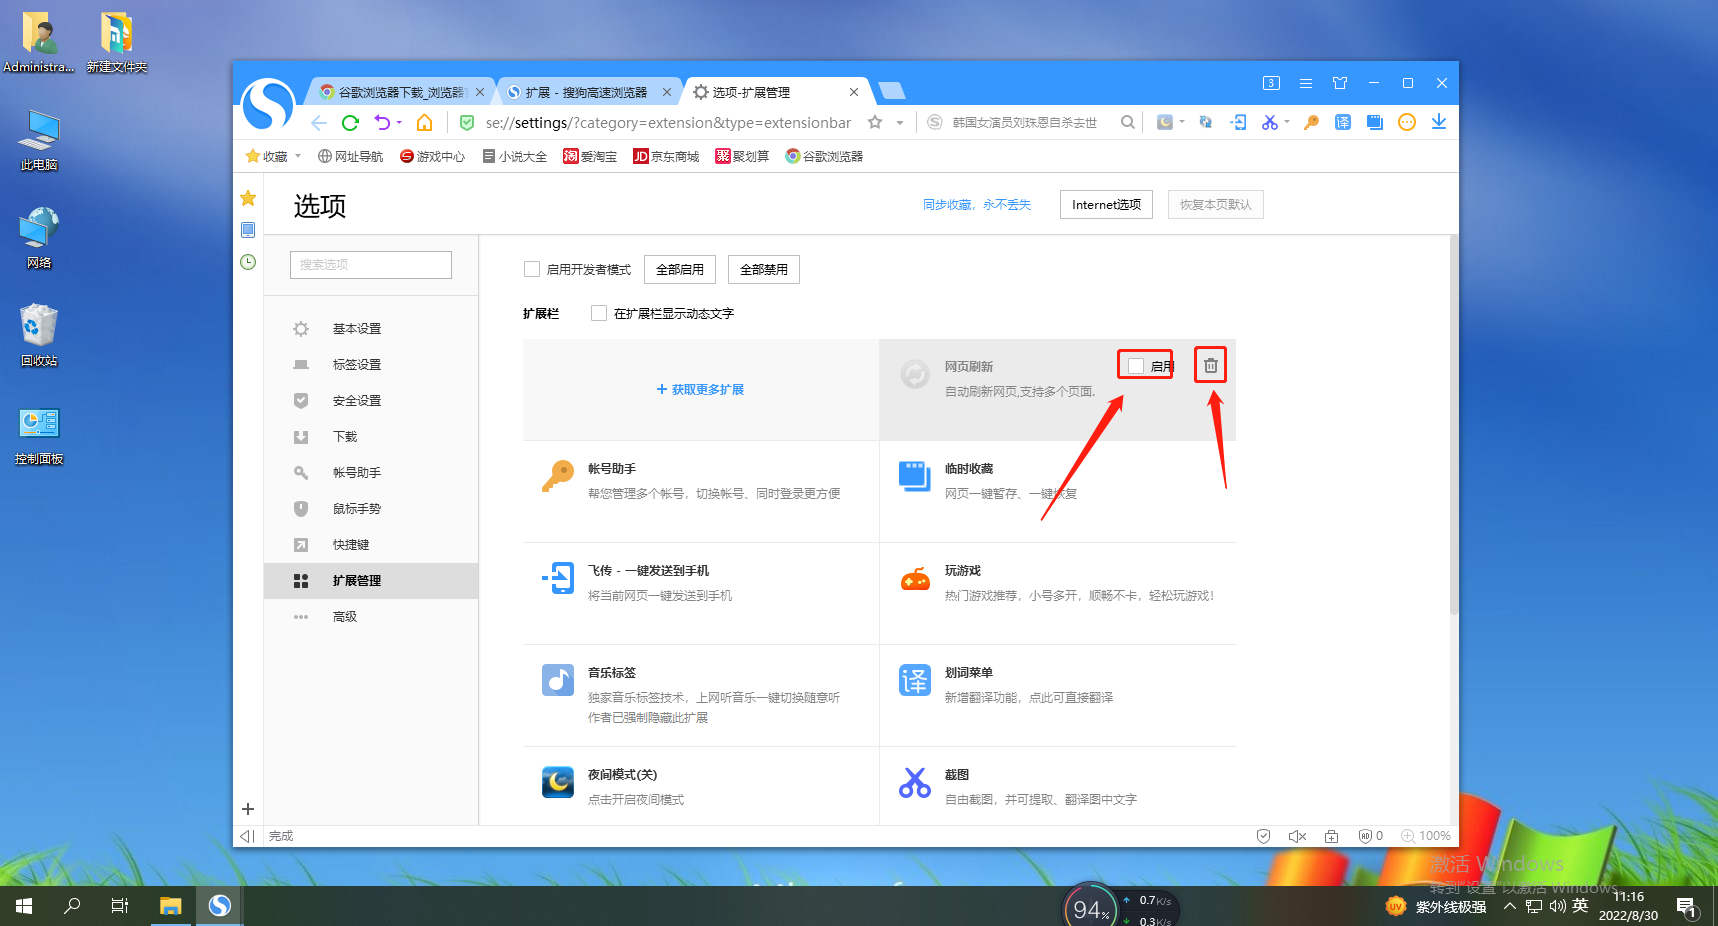This screenshot has height=926, width=1718.
Task: Open Windows Start menu
Action: point(24,906)
